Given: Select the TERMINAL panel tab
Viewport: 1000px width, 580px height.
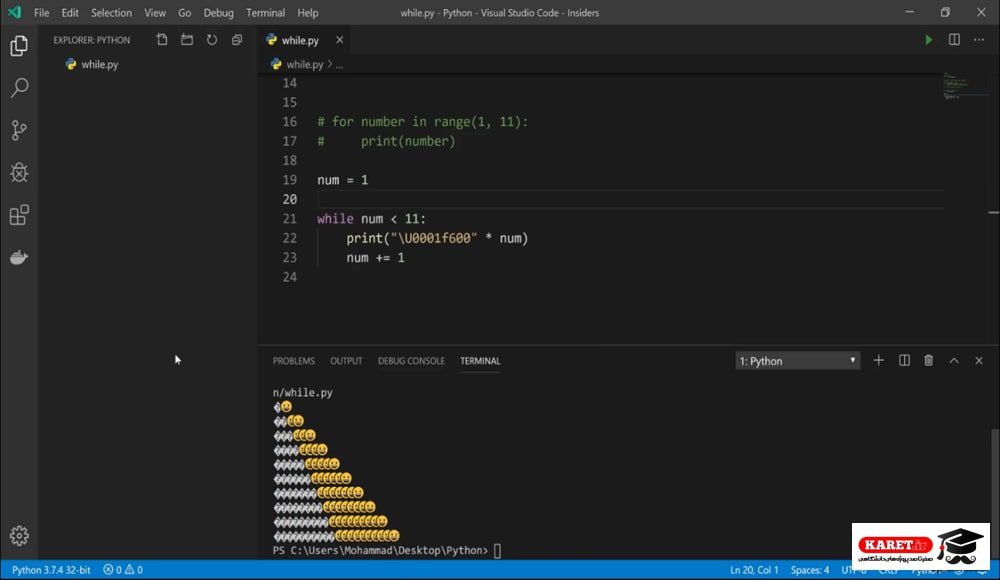Looking at the screenshot, I should click(480, 361).
